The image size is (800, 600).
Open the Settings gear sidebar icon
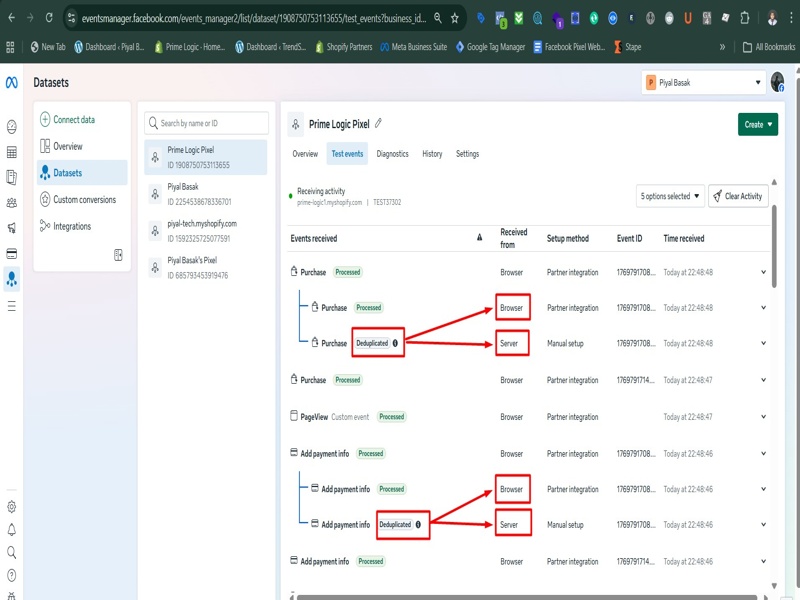11,507
